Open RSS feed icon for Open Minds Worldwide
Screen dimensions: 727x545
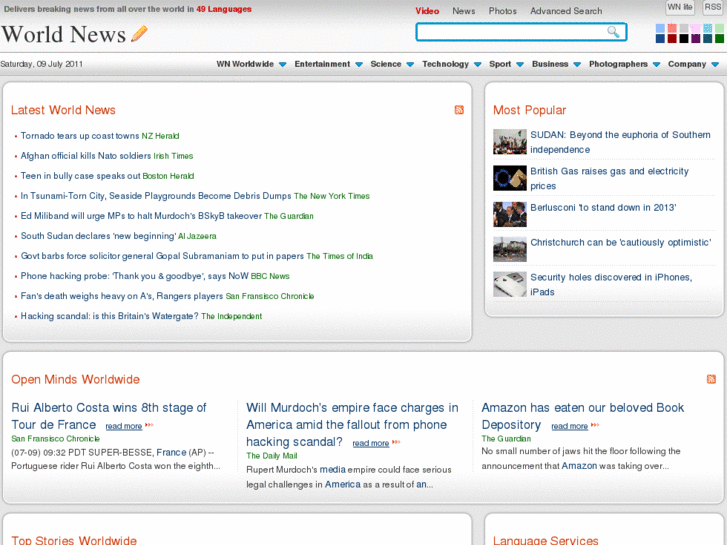(x=711, y=379)
